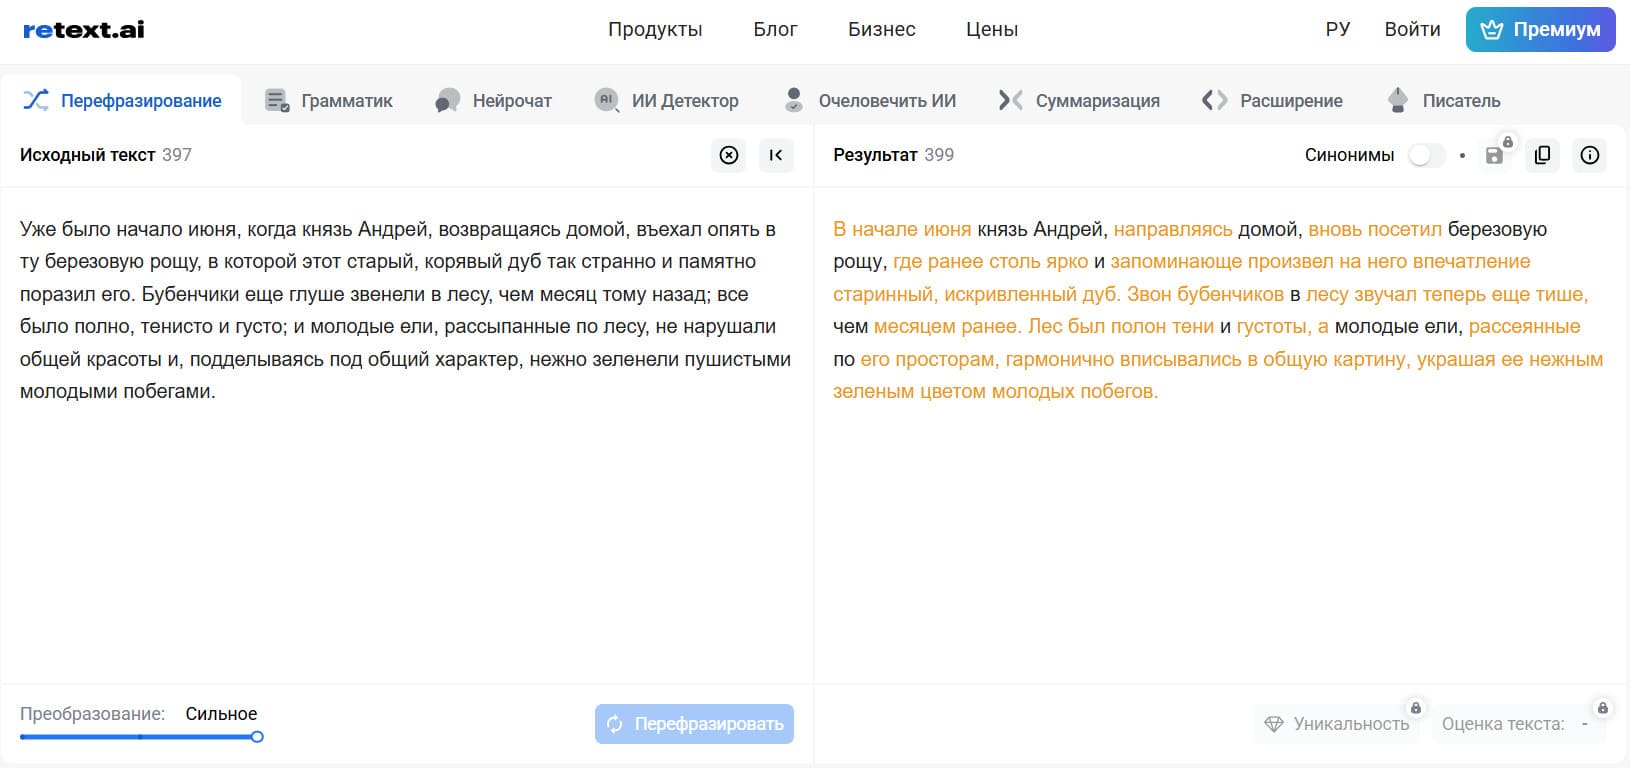Collapse the source panel arrow icon
1630x768 pixels.
776,155
